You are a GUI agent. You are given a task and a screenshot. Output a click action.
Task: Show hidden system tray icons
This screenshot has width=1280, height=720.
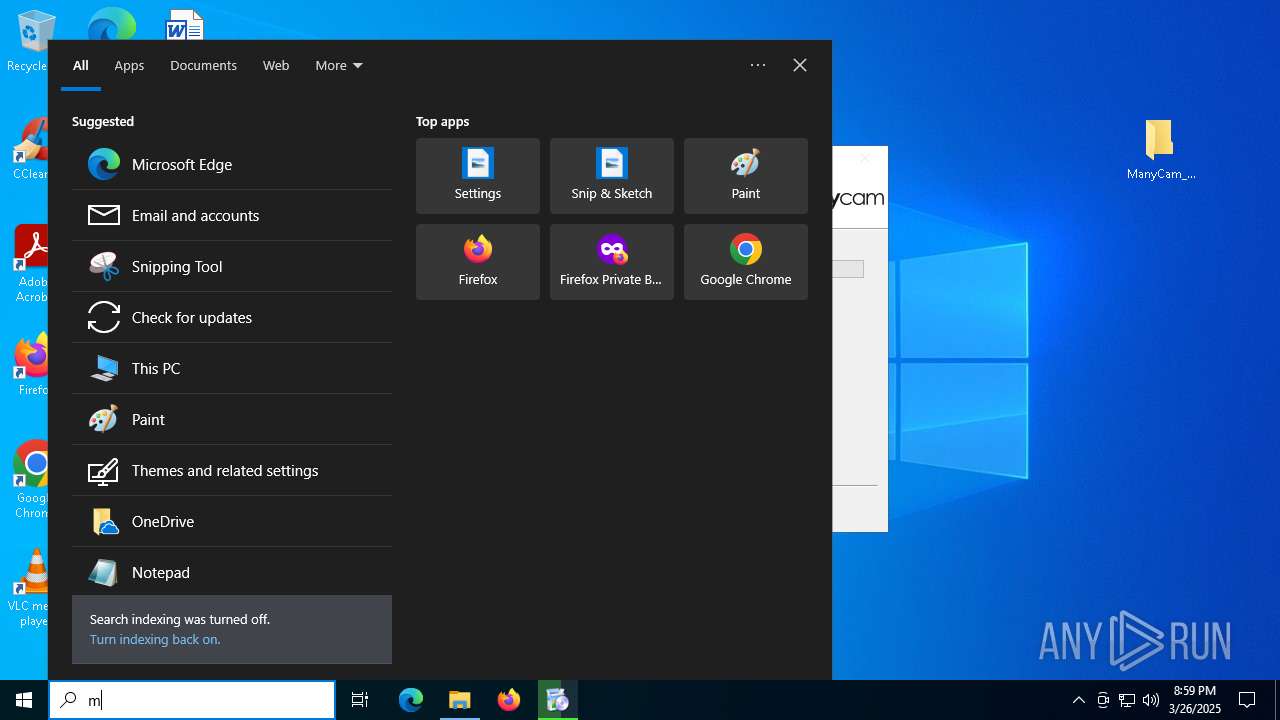[x=1078, y=700]
